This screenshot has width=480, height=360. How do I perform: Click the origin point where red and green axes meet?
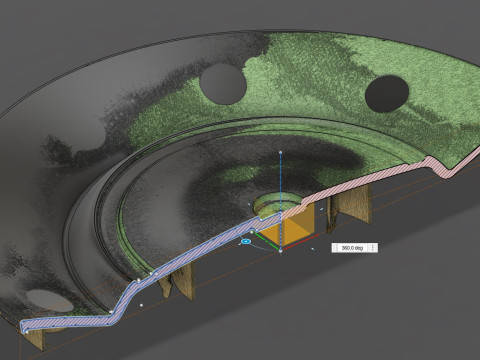point(280,250)
